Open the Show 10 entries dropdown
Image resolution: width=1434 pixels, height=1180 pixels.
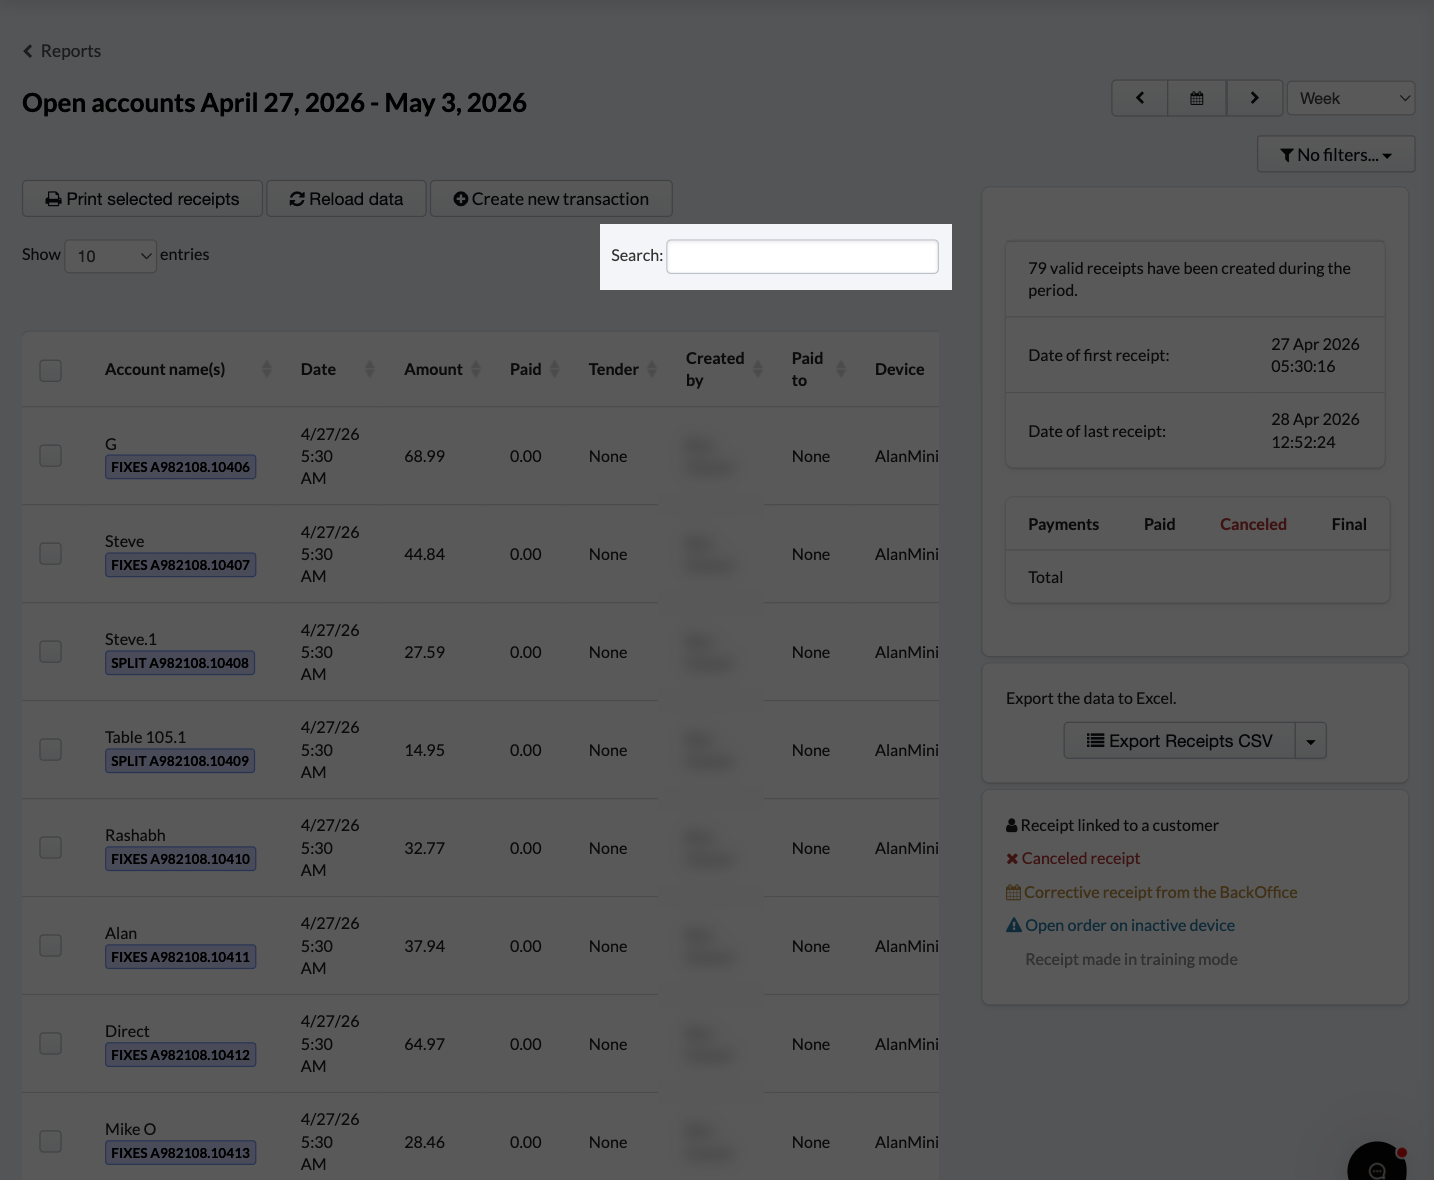[x=110, y=255]
